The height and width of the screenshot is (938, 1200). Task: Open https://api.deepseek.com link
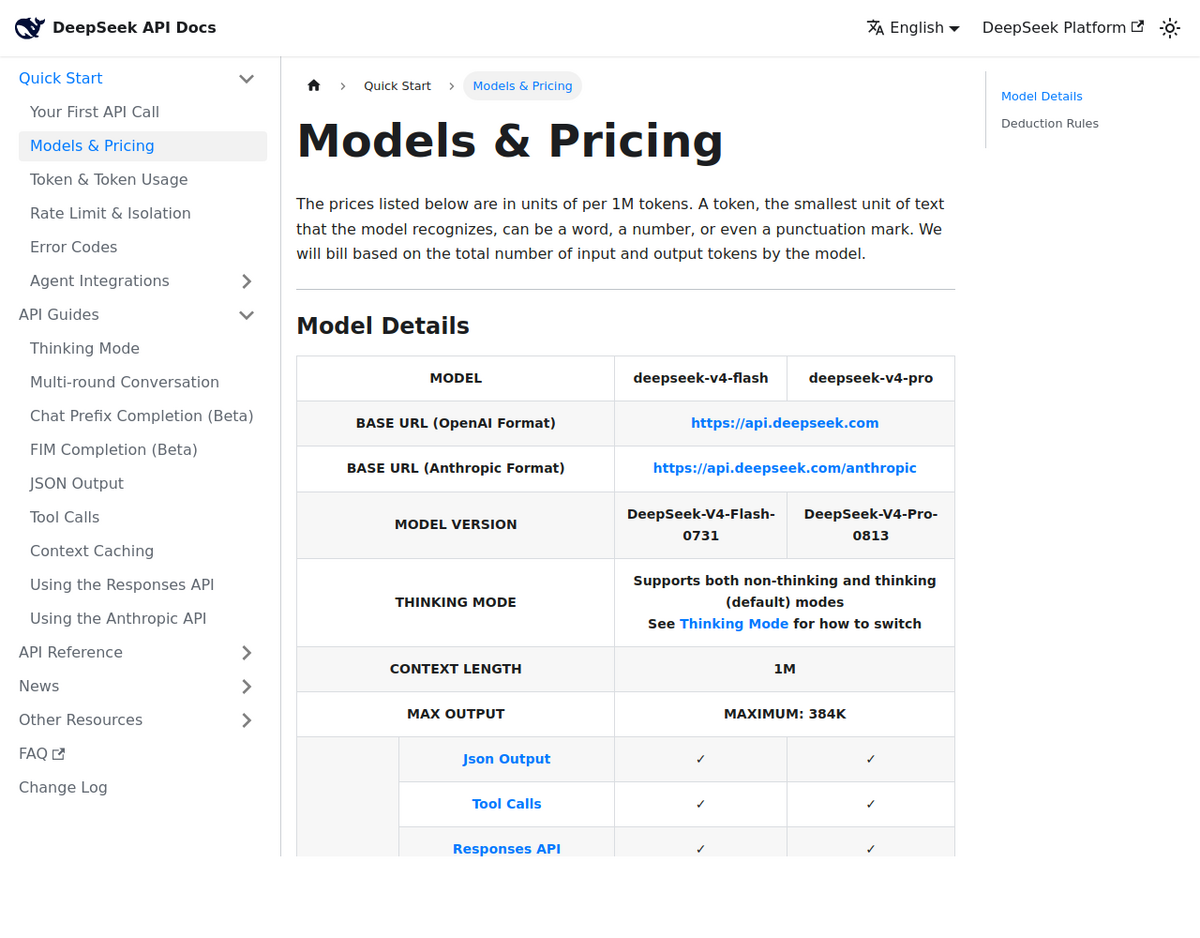pos(785,423)
